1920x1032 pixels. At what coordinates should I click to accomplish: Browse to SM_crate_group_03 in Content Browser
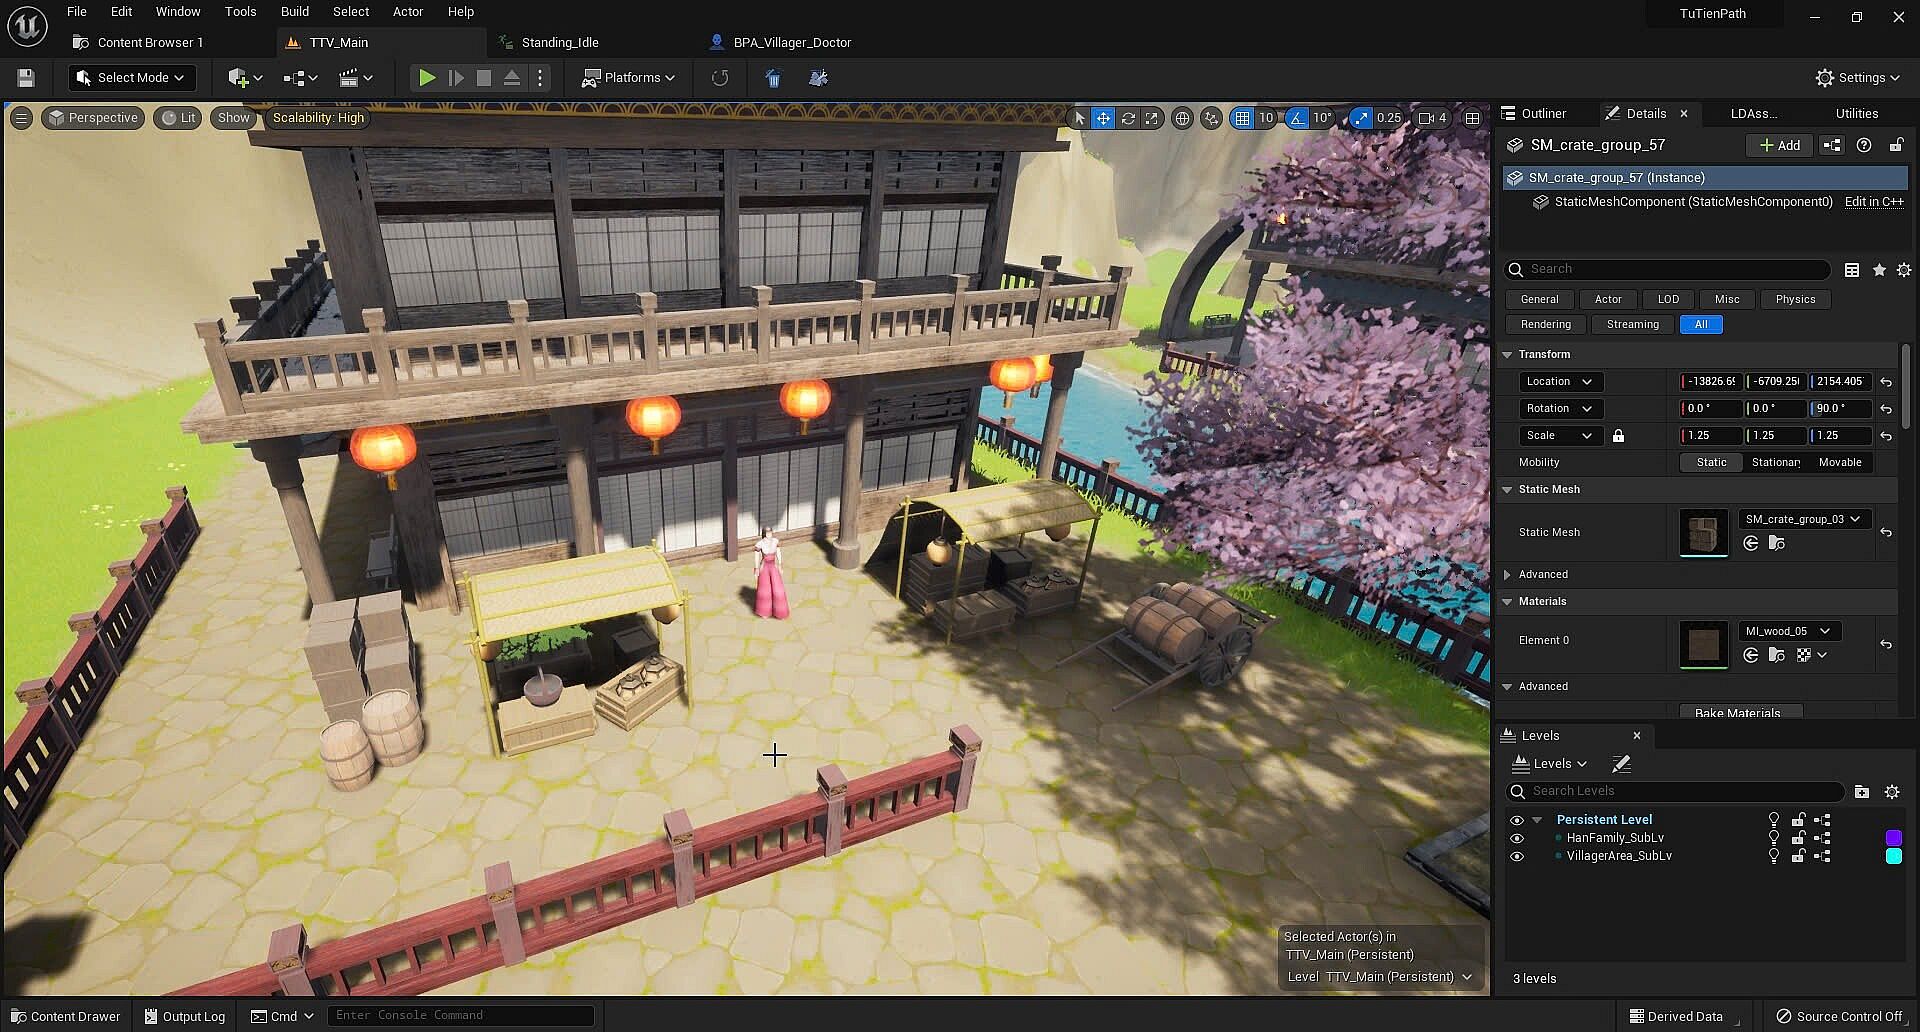(1776, 543)
